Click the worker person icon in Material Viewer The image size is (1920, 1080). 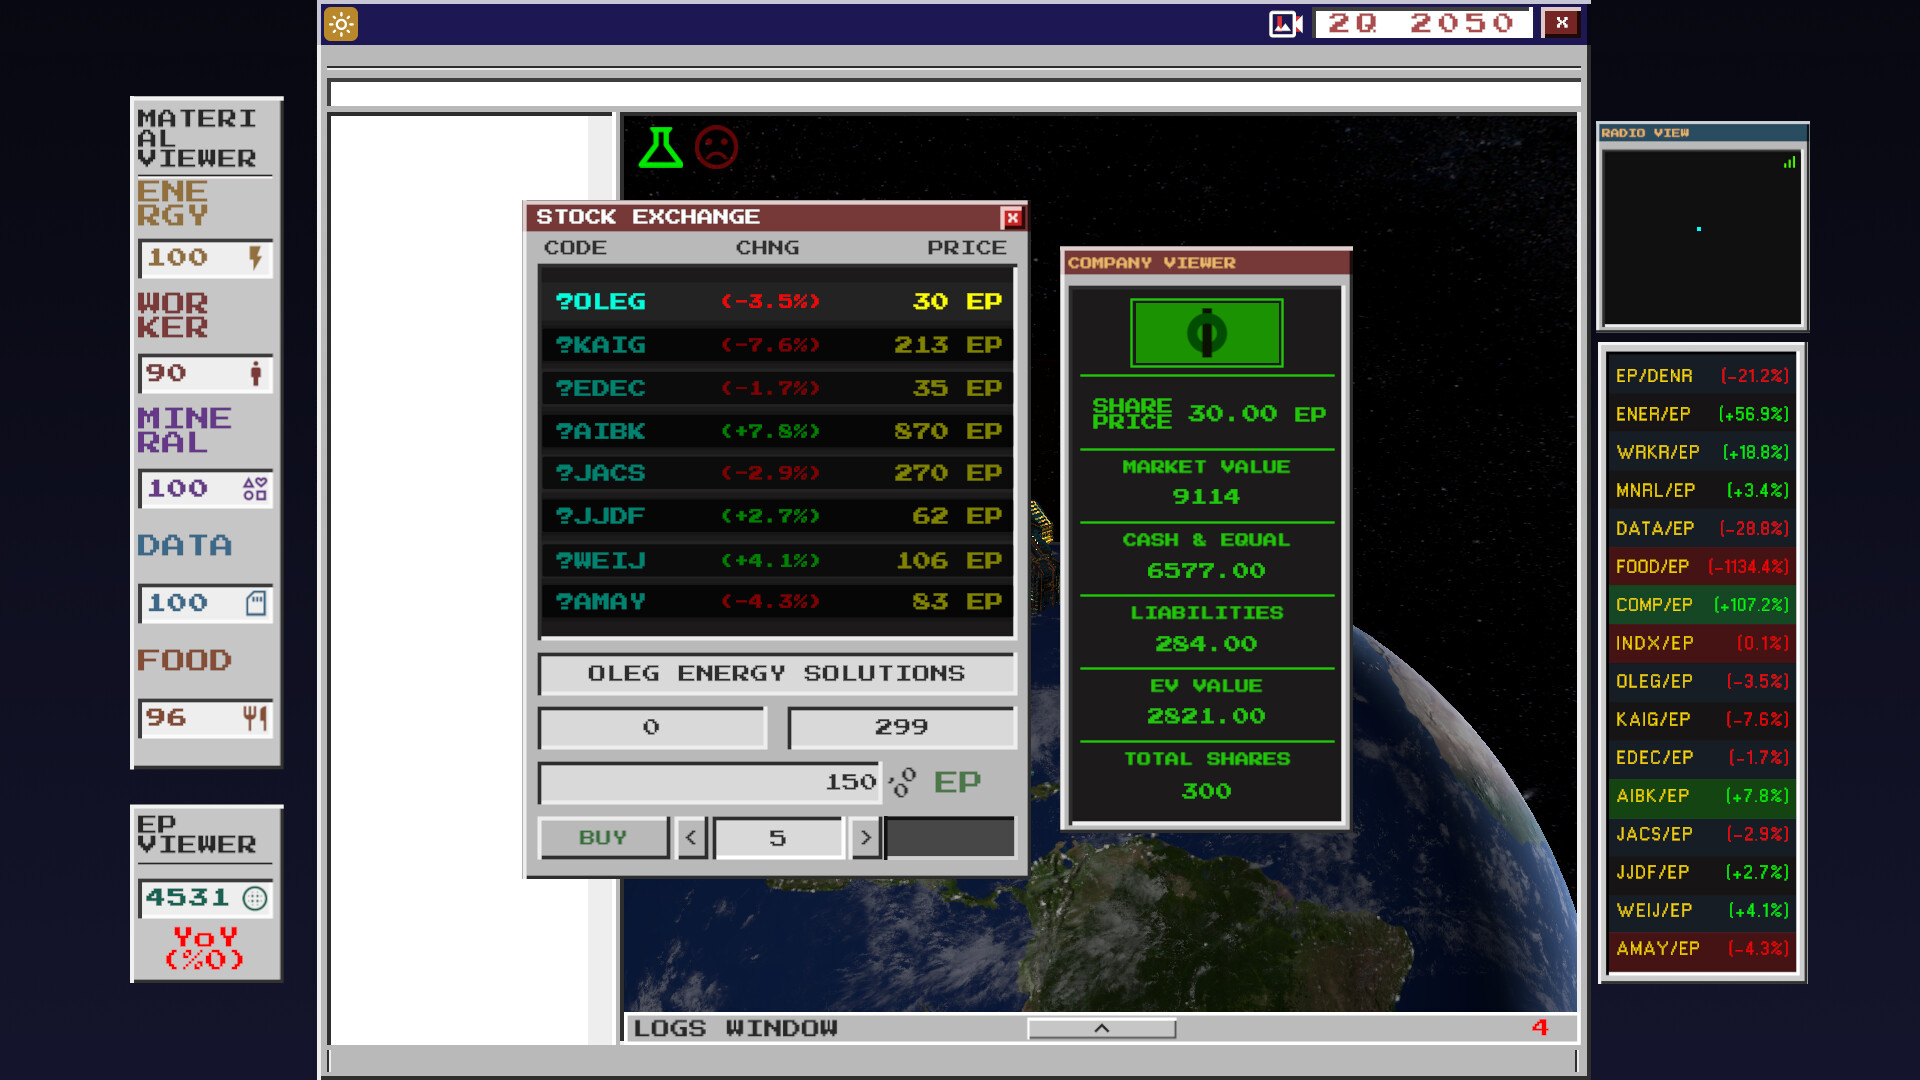[x=257, y=373]
